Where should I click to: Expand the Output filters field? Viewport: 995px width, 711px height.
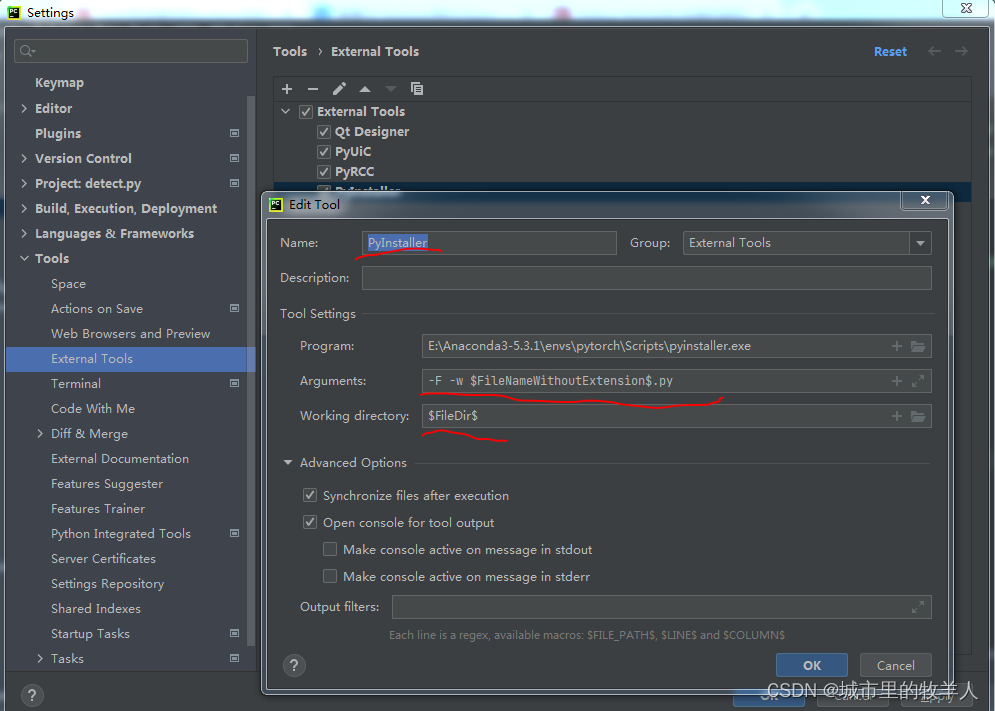tap(918, 607)
